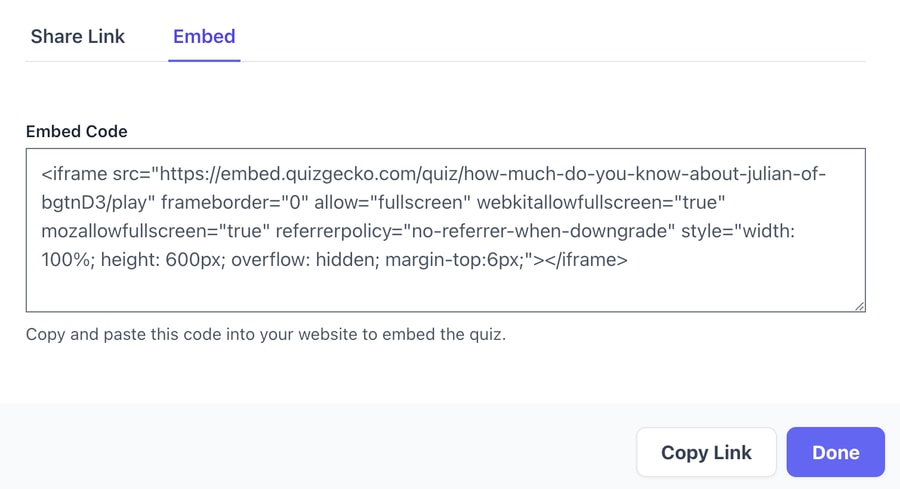
Task: Grab the text area resize handle corner
Action: click(x=859, y=306)
